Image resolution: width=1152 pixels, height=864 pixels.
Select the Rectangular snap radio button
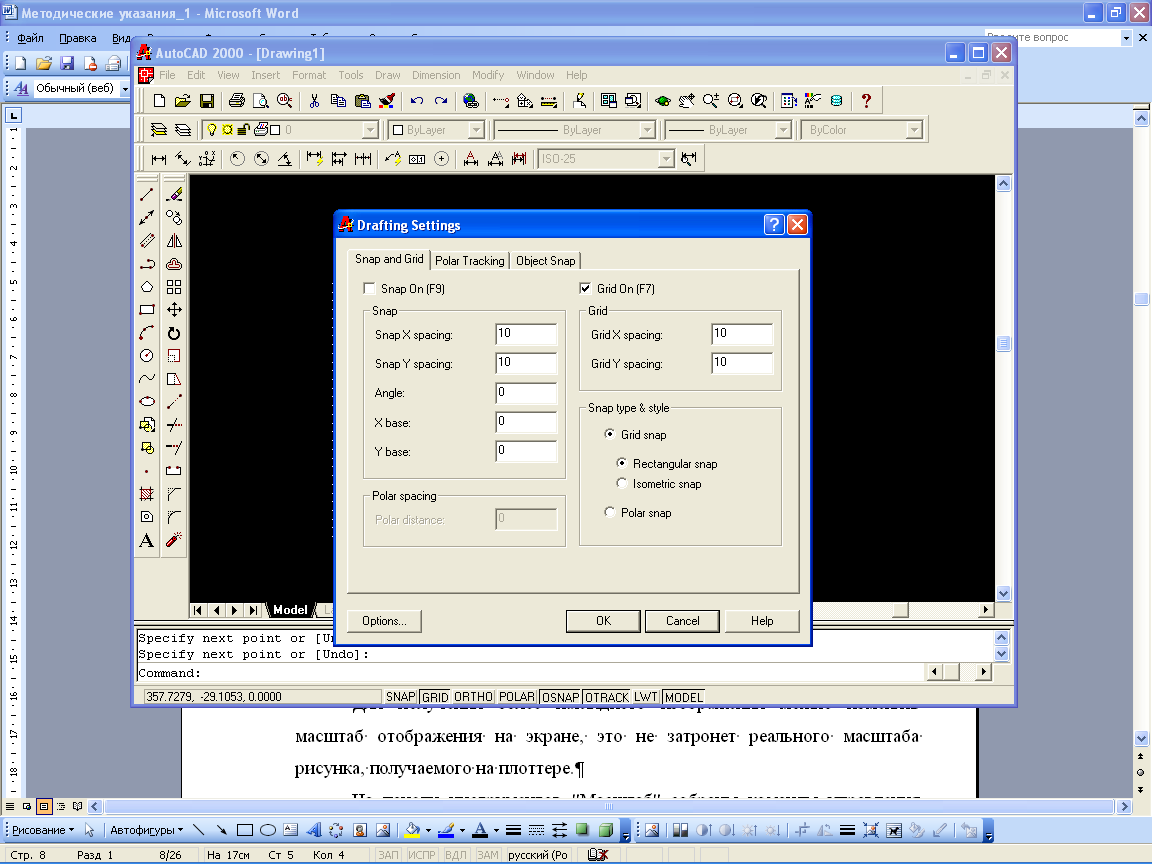(x=622, y=463)
